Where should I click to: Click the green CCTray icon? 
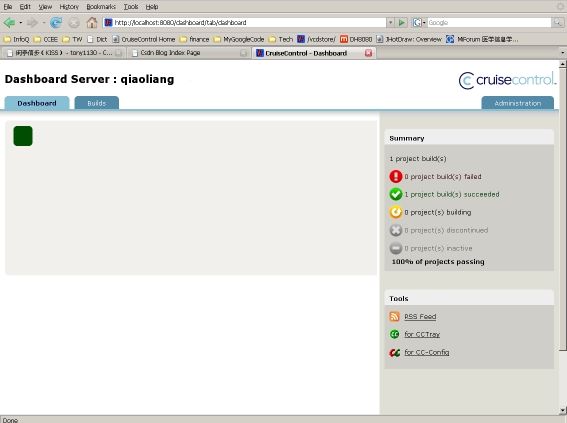point(395,334)
